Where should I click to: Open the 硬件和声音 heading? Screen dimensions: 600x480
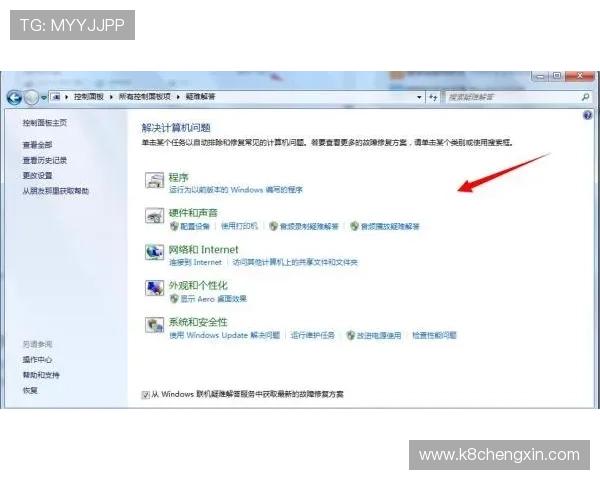coord(193,212)
